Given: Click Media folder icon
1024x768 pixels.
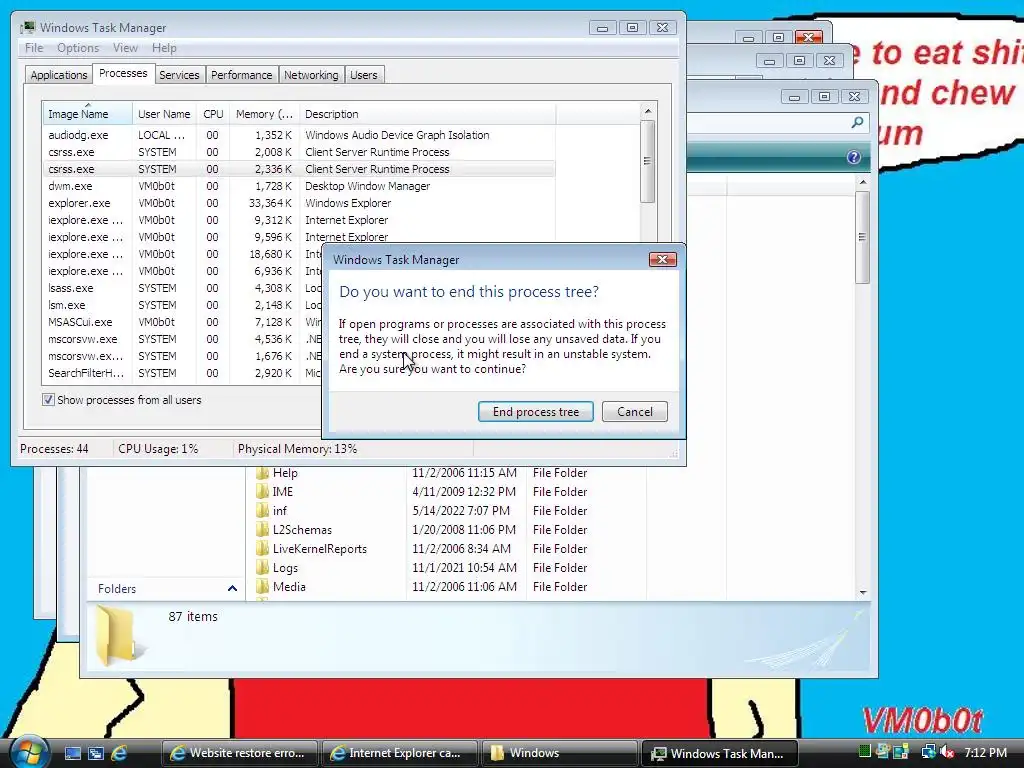Looking at the screenshot, I should (263, 586).
